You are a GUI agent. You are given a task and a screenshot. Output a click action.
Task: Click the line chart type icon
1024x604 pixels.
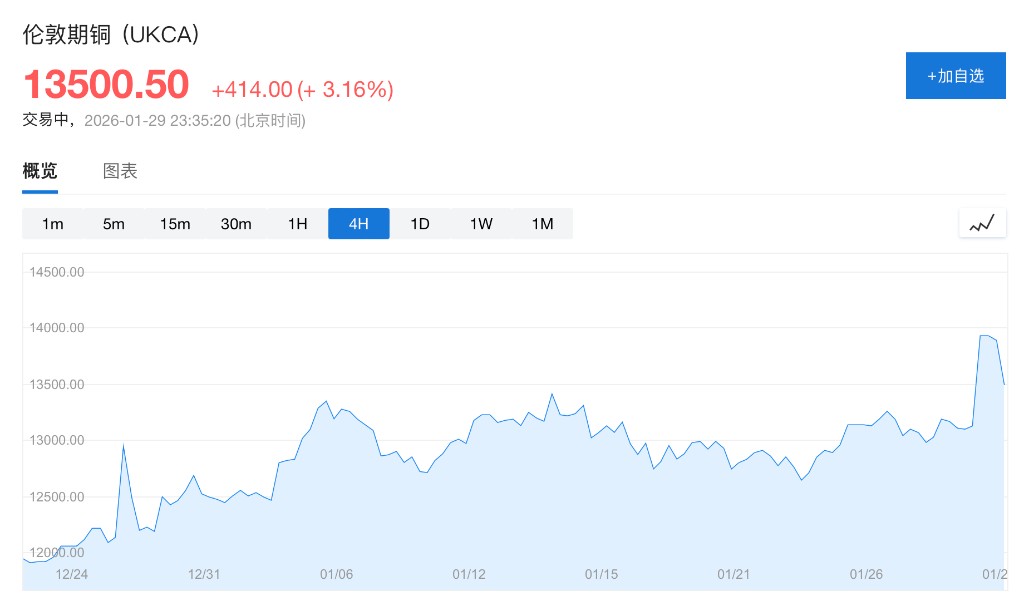point(982,224)
